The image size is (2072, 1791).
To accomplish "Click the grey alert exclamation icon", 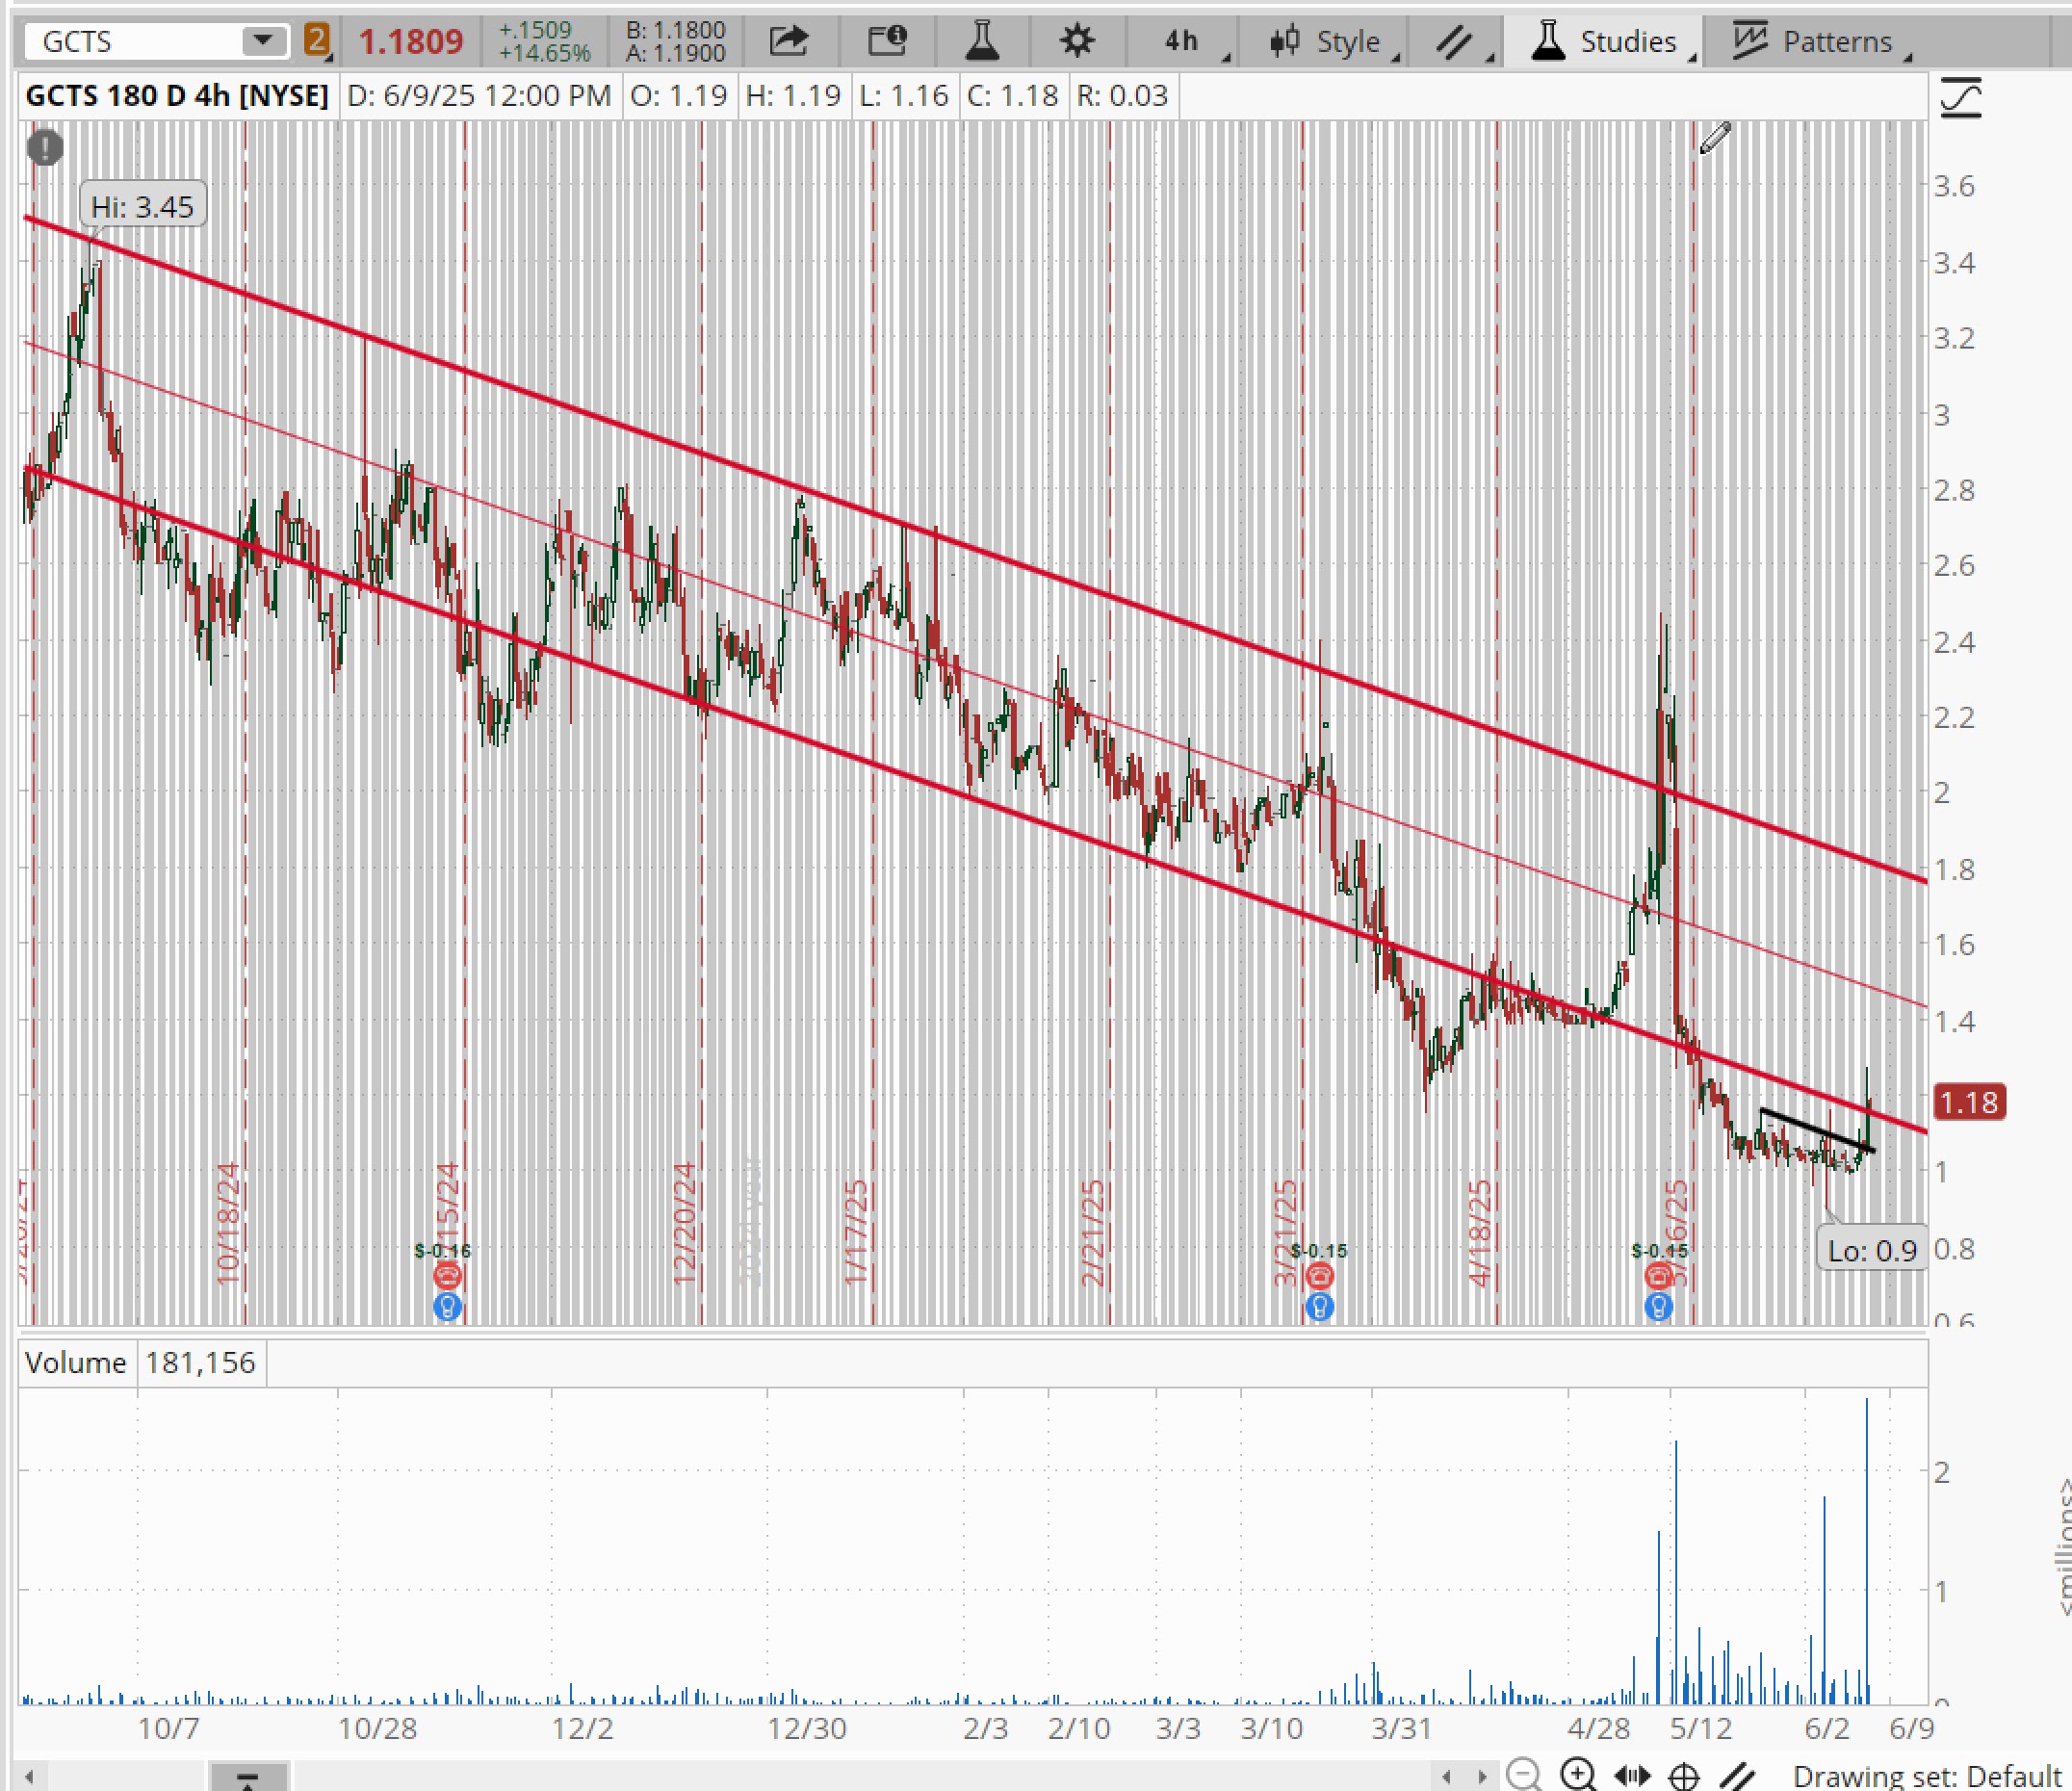I will click(45, 148).
